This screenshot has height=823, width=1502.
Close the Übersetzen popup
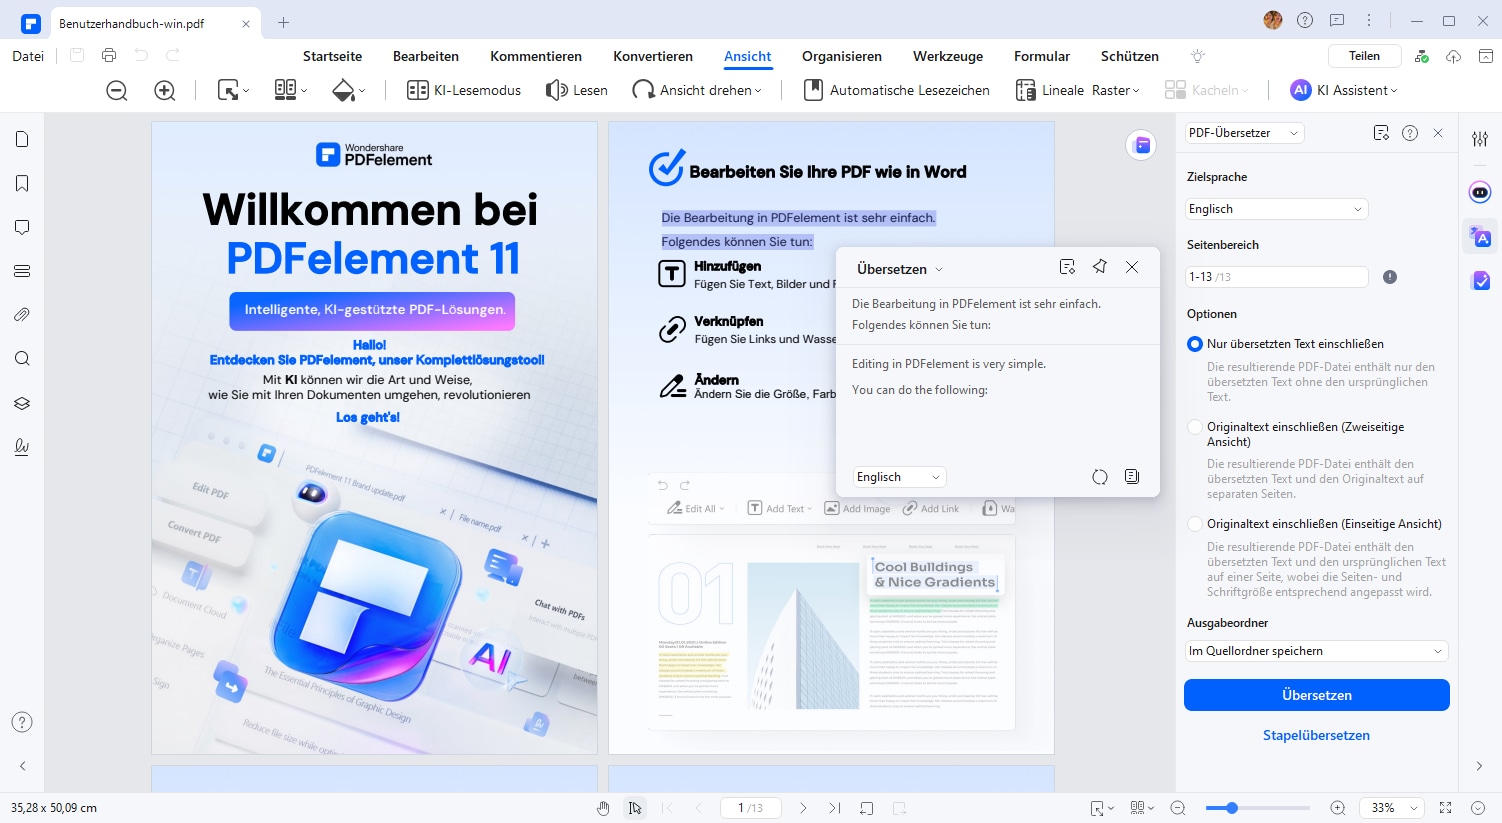tap(1132, 267)
